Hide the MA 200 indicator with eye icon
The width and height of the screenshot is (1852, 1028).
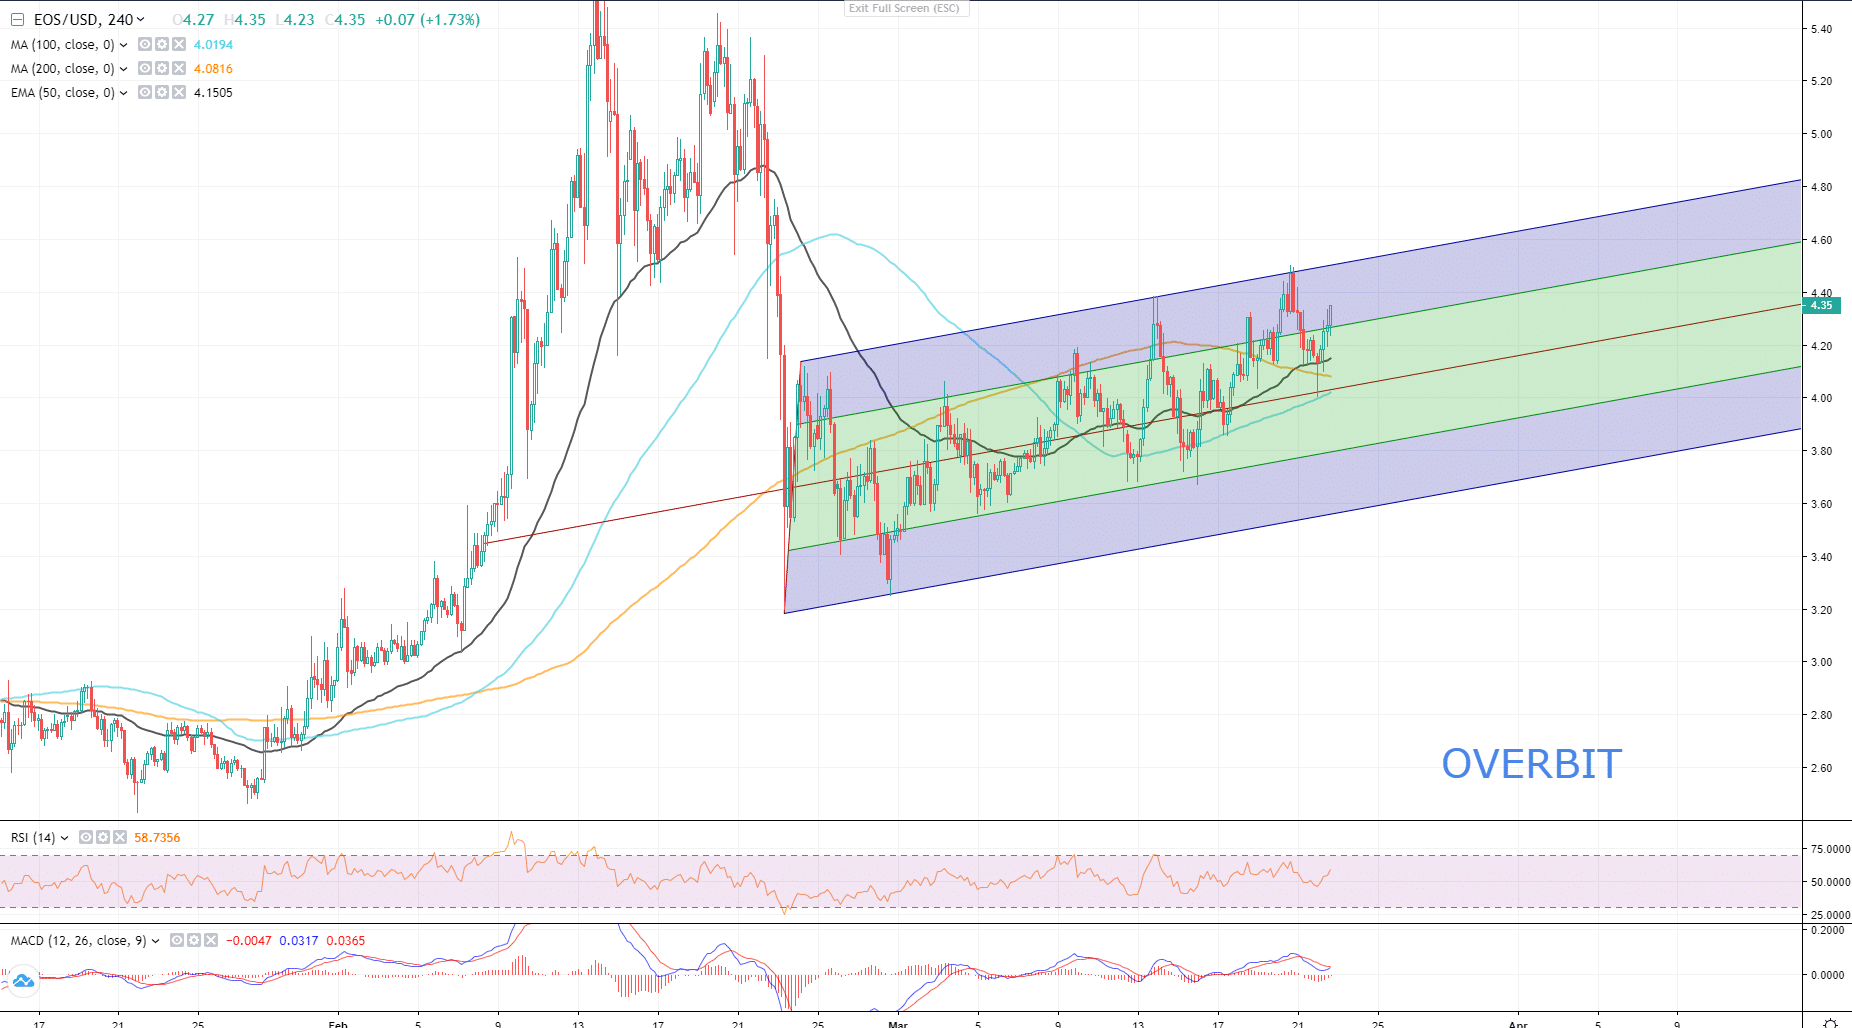click(x=145, y=69)
